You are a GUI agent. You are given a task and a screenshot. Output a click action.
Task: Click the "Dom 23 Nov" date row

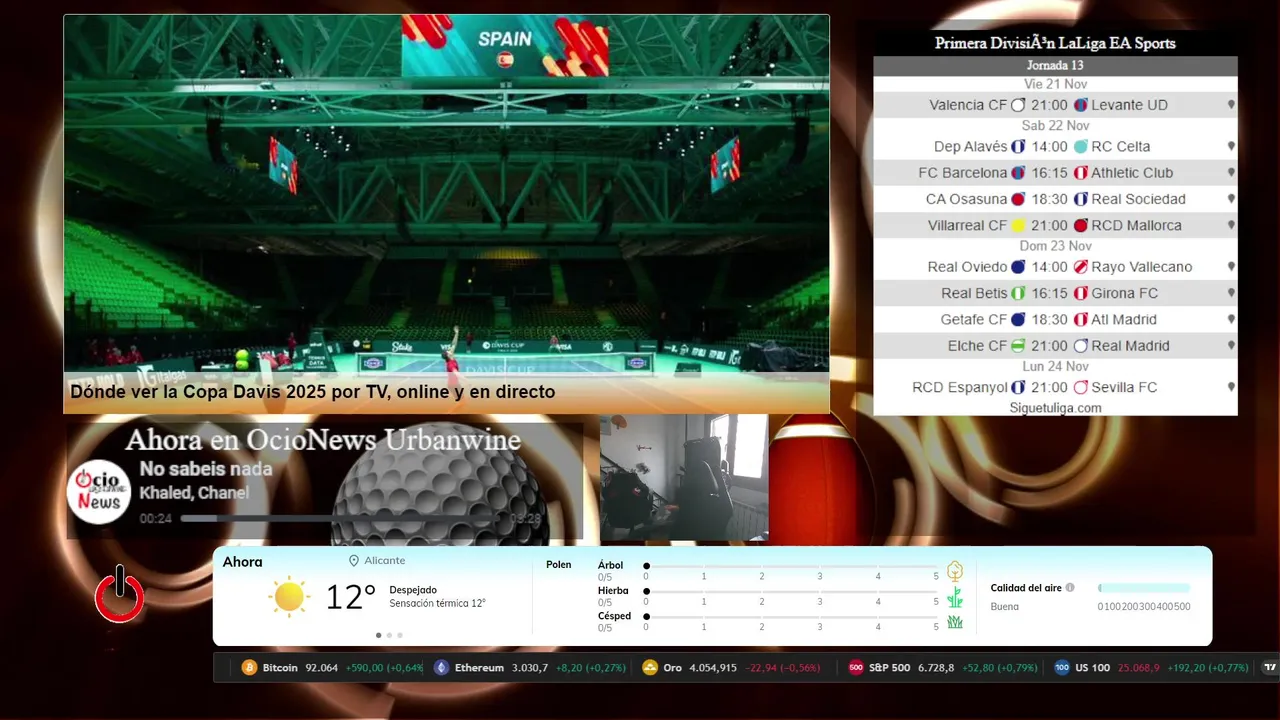click(x=1055, y=246)
